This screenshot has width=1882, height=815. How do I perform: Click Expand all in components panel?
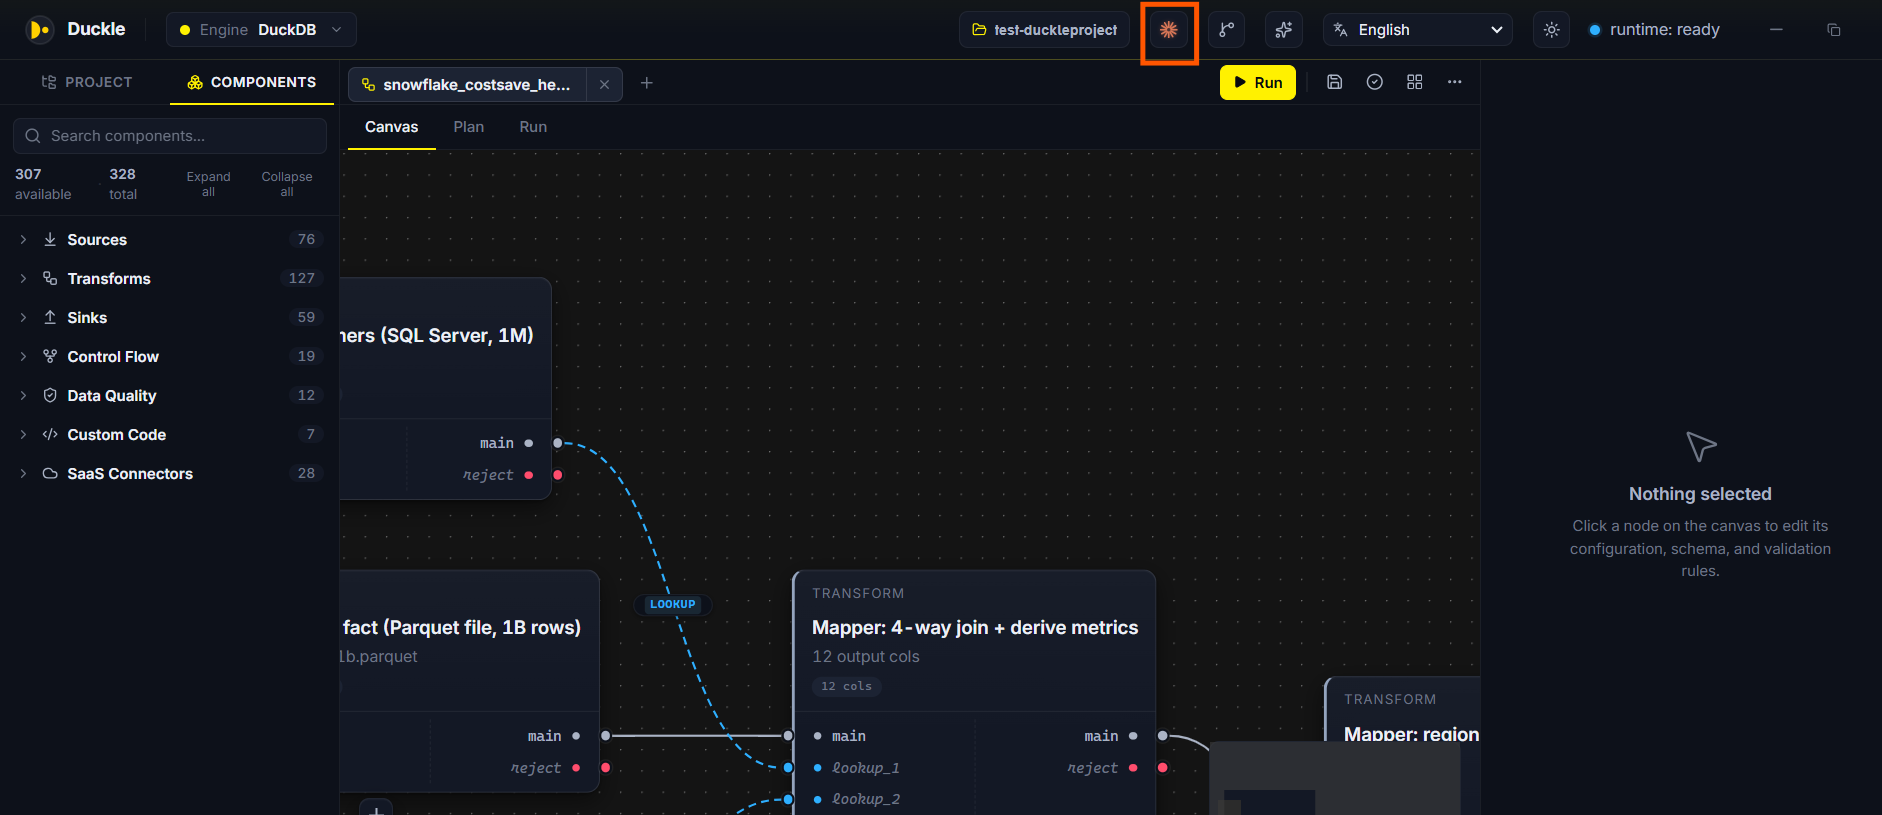pyautogui.click(x=208, y=184)
